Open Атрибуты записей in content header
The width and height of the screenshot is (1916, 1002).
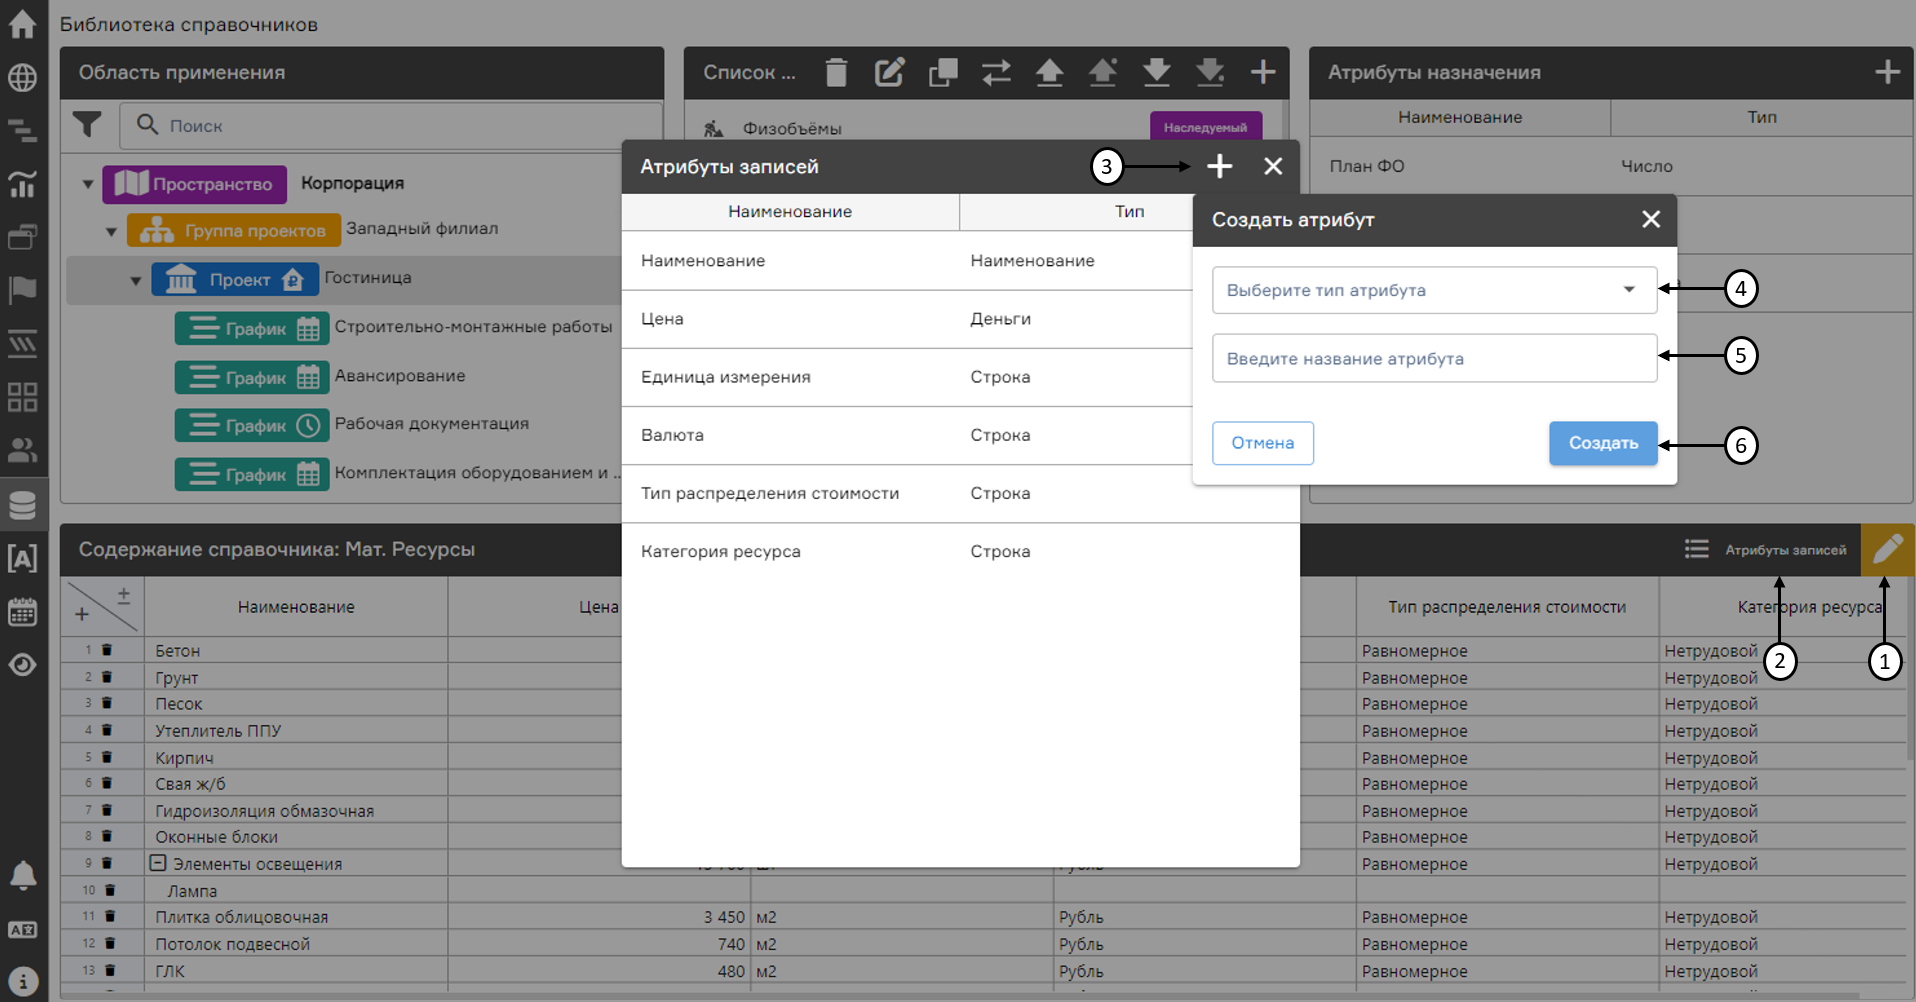point(1766,550)
